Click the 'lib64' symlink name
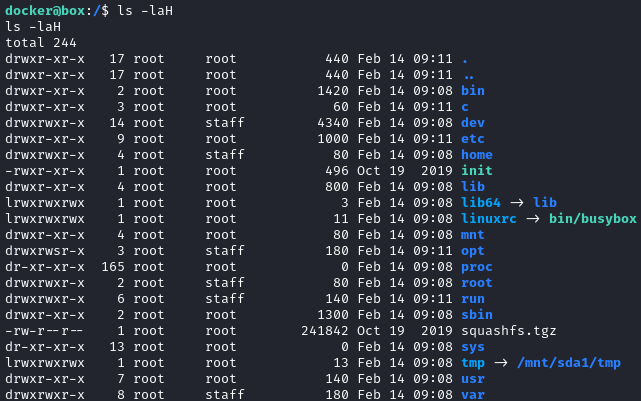This screenshot has height=401, width=641. point(481,203)
